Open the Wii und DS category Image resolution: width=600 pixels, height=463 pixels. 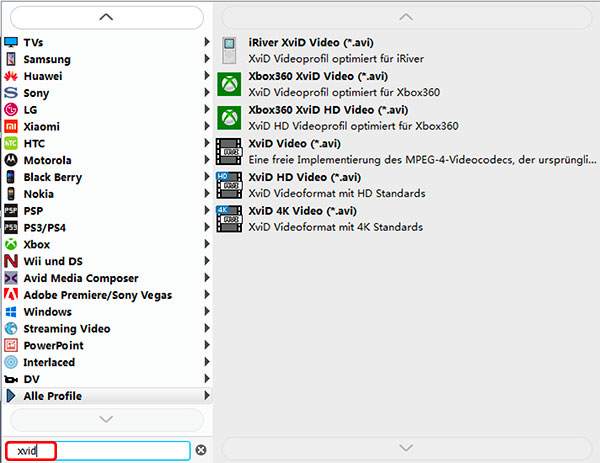point(107,261)
